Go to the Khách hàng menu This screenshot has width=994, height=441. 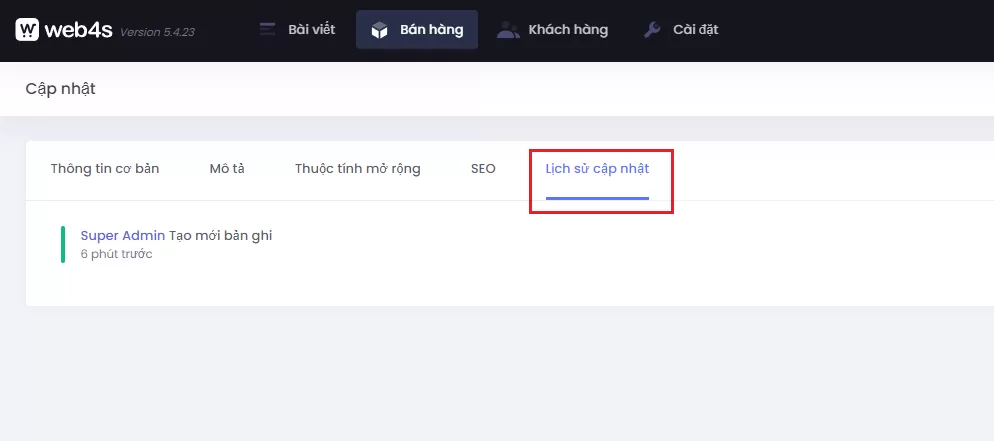tap(569, 30)
